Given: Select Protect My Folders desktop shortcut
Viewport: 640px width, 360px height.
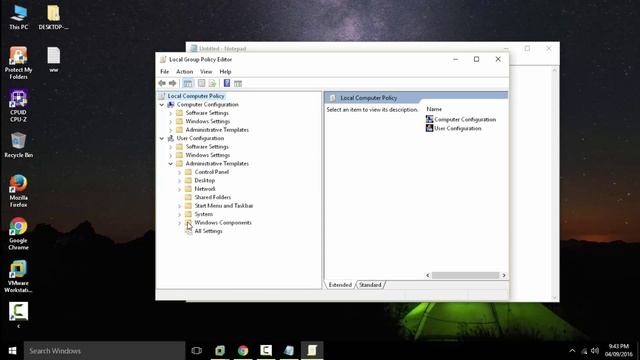Looking at the screenshot, I should [18, 63].
